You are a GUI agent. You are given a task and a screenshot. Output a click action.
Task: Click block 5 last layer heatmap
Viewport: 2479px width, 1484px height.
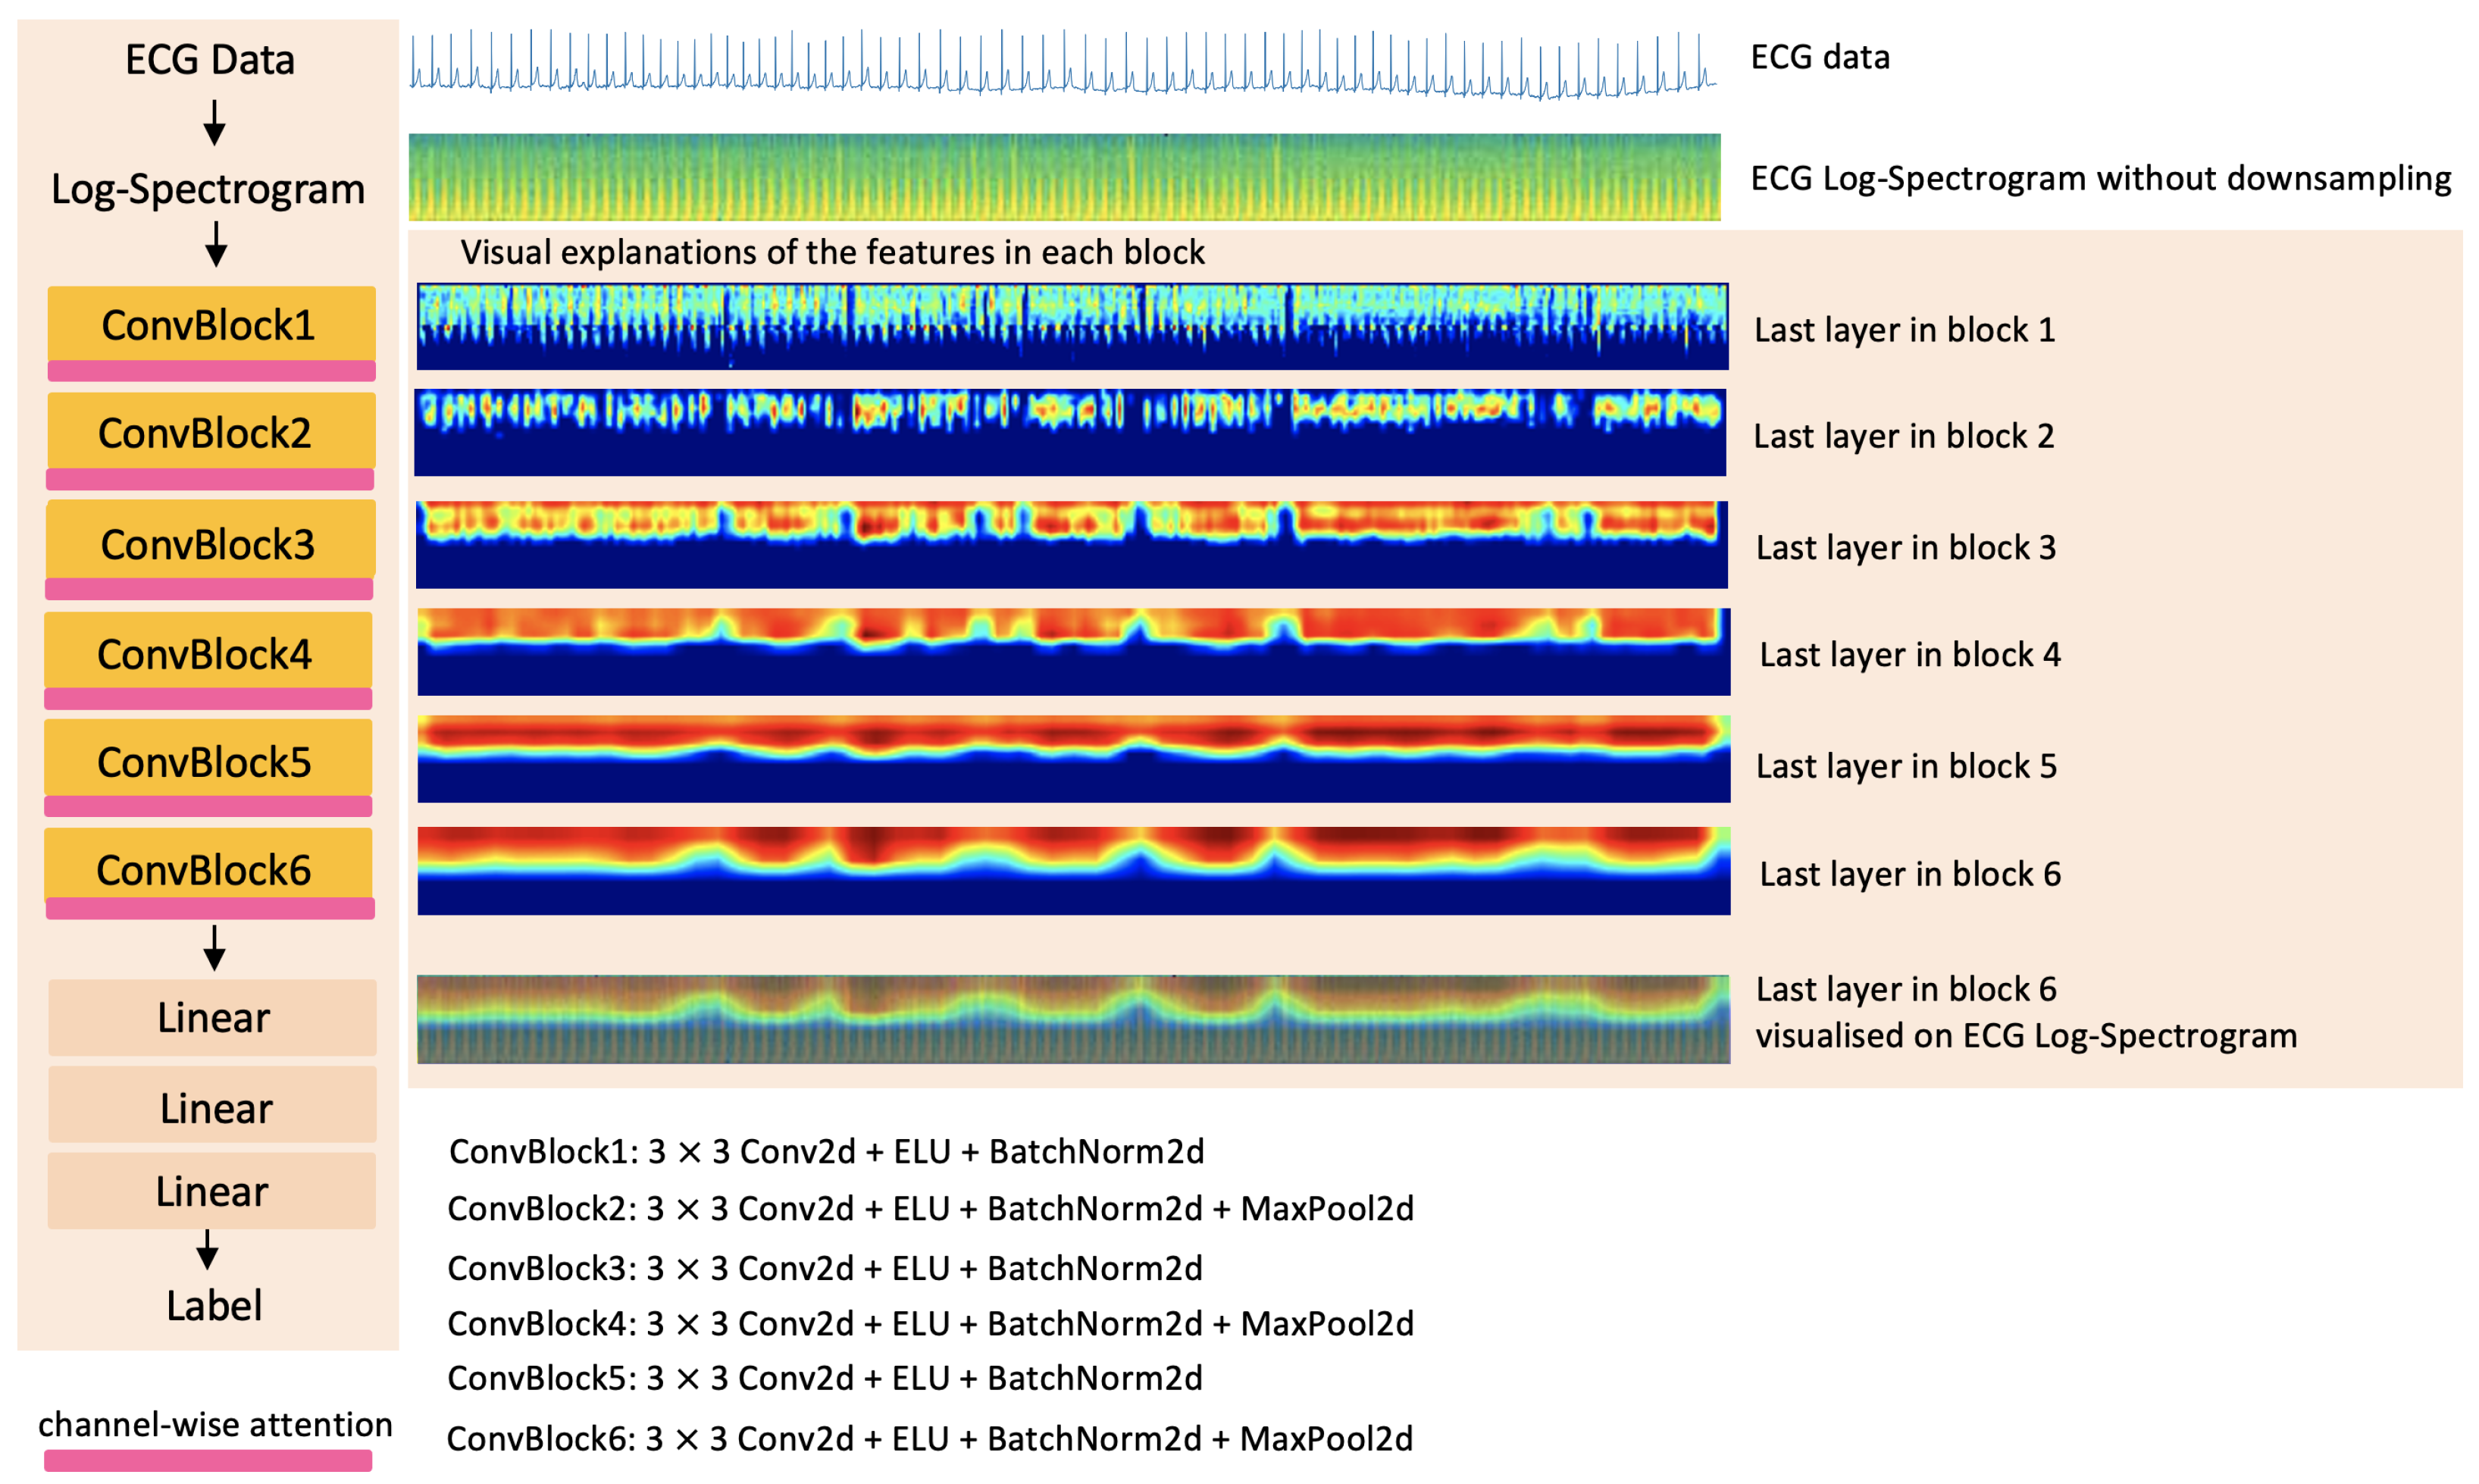pyautogui.click(x=1073, y=759)
